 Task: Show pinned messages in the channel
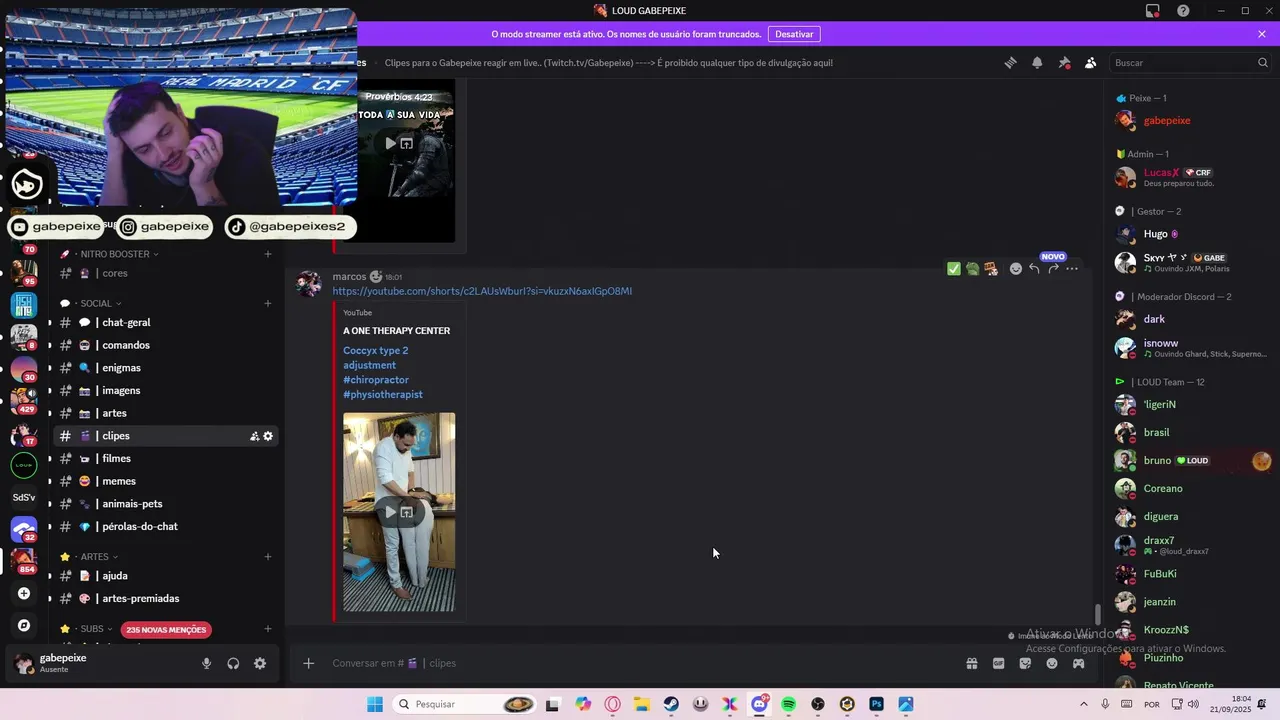coord(1064,63)
